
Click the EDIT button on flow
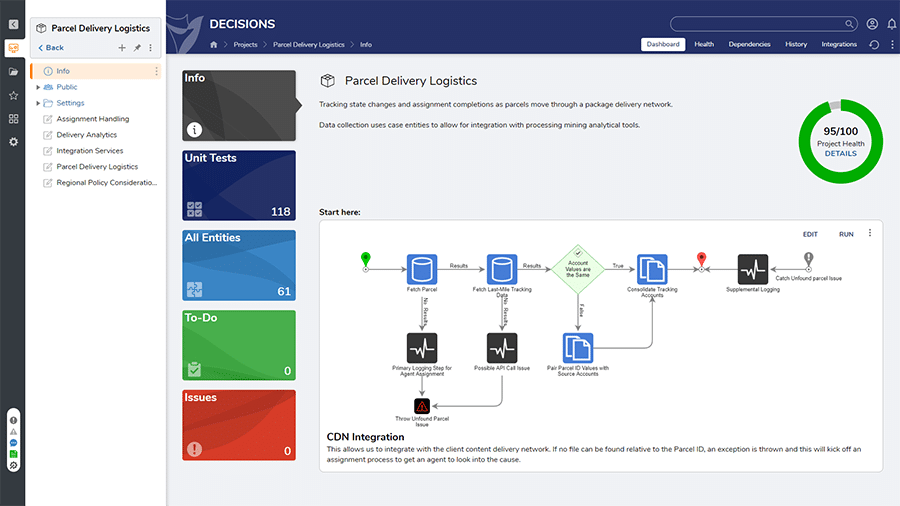coord(810,234)
